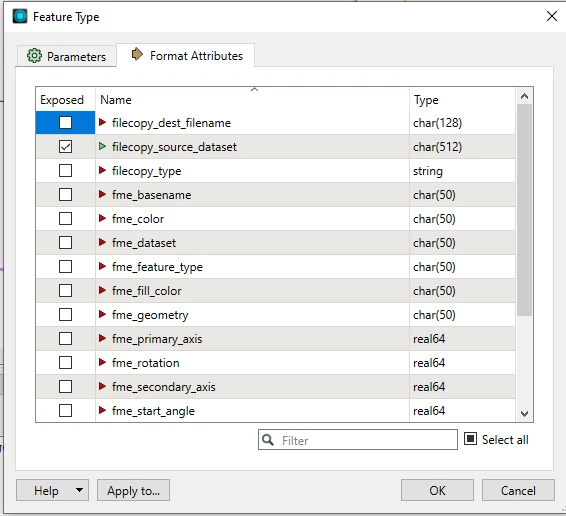Click the scrollbar down arrow

click(524, 414)
